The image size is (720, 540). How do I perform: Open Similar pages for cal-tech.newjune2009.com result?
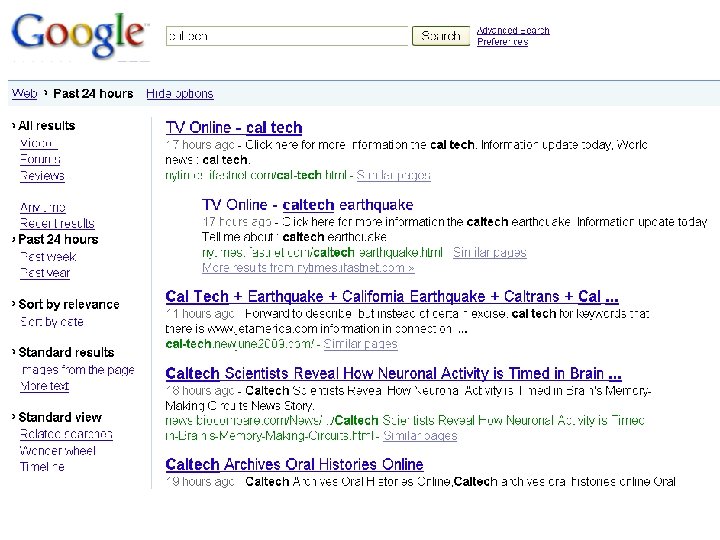(x=360, y=344)
